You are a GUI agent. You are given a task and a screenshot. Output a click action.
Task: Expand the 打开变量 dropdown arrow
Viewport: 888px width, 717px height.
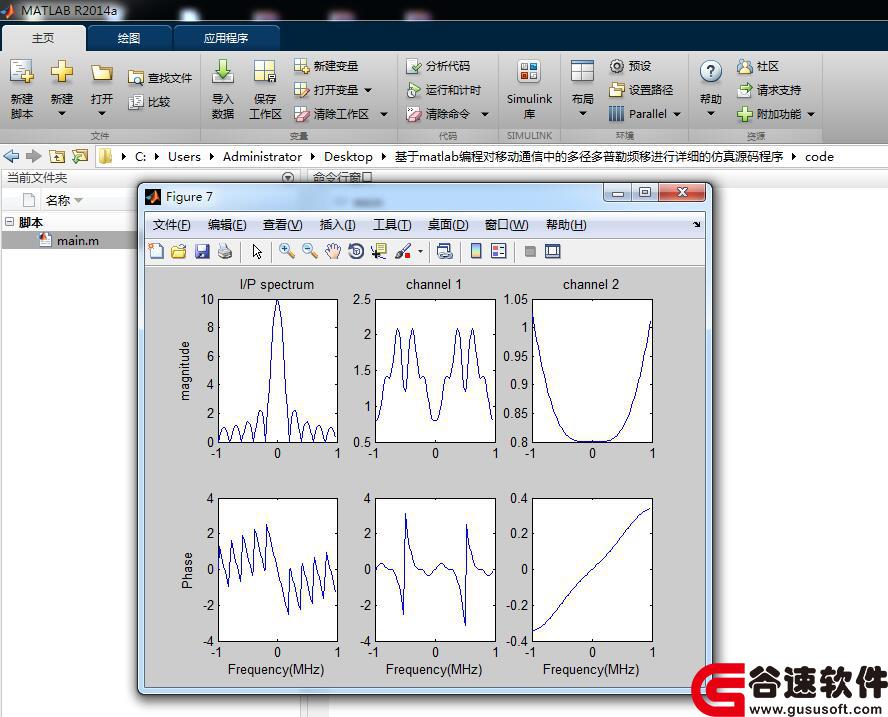coord(368,90)
